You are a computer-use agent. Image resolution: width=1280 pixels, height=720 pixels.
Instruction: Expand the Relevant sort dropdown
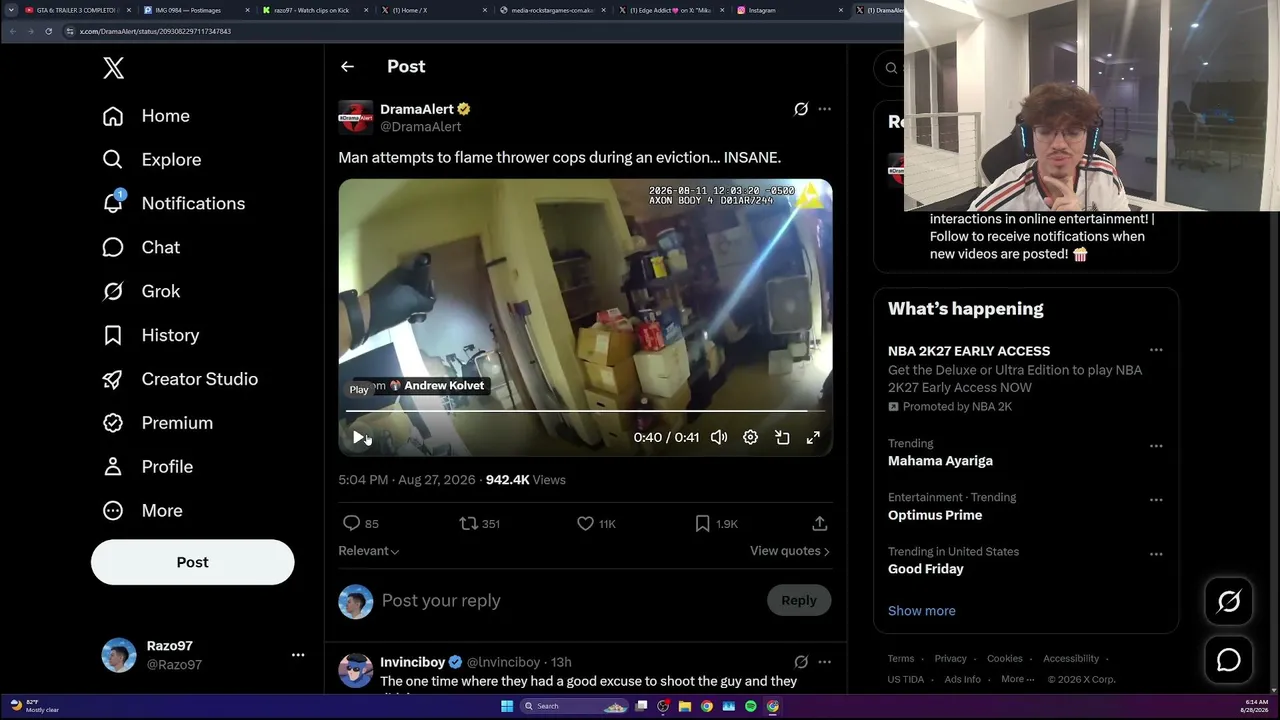click(369, 551)
